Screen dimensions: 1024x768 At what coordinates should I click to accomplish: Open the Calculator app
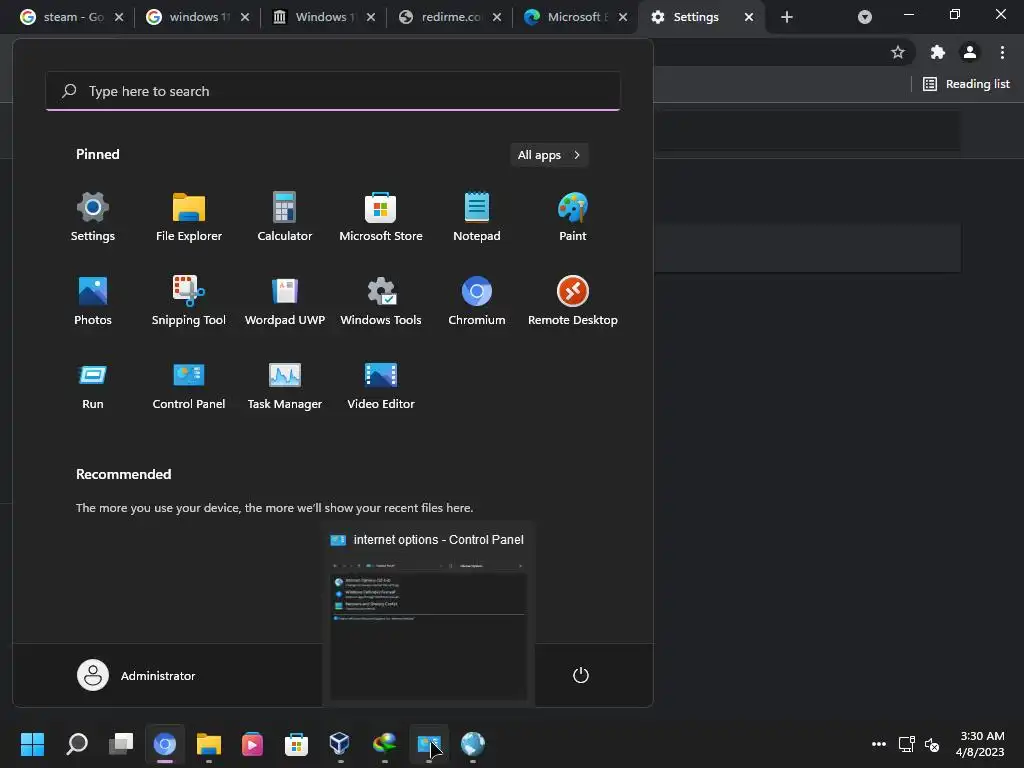(x=285, y=217)
